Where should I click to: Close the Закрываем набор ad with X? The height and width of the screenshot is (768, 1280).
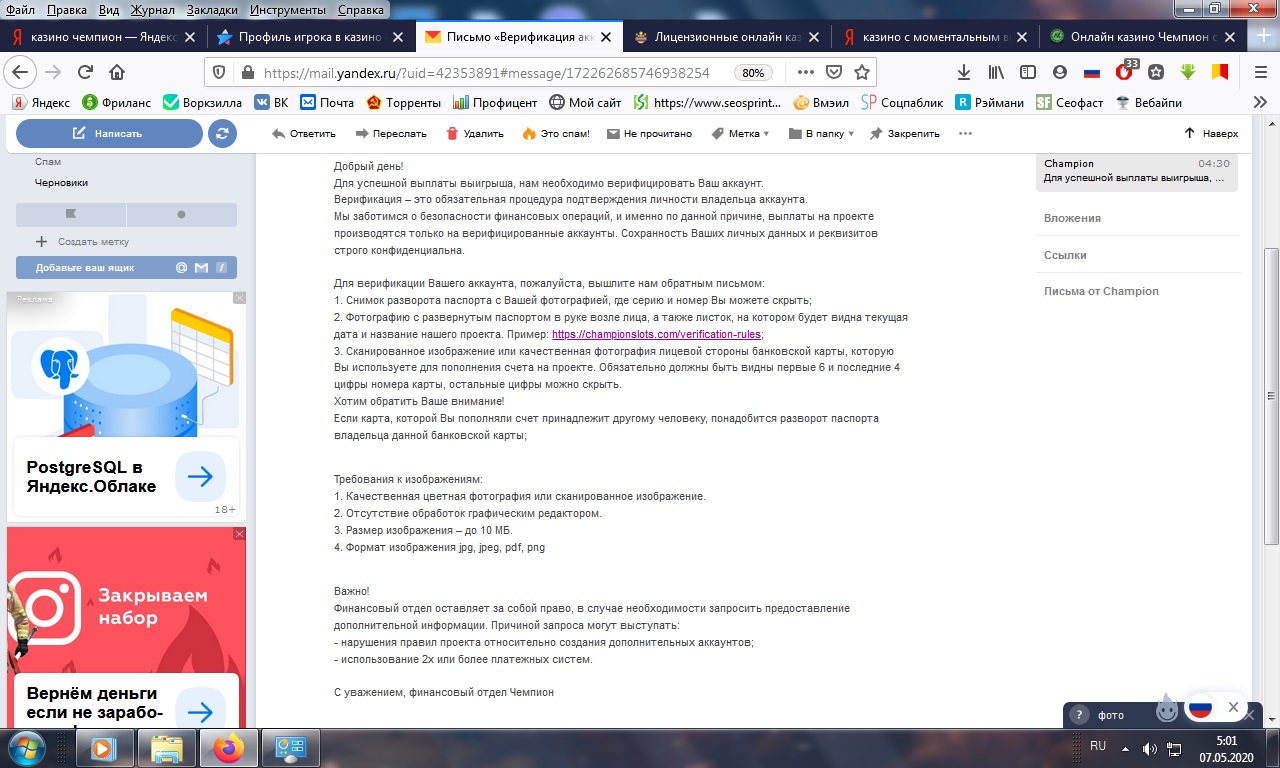coord(239,534)
